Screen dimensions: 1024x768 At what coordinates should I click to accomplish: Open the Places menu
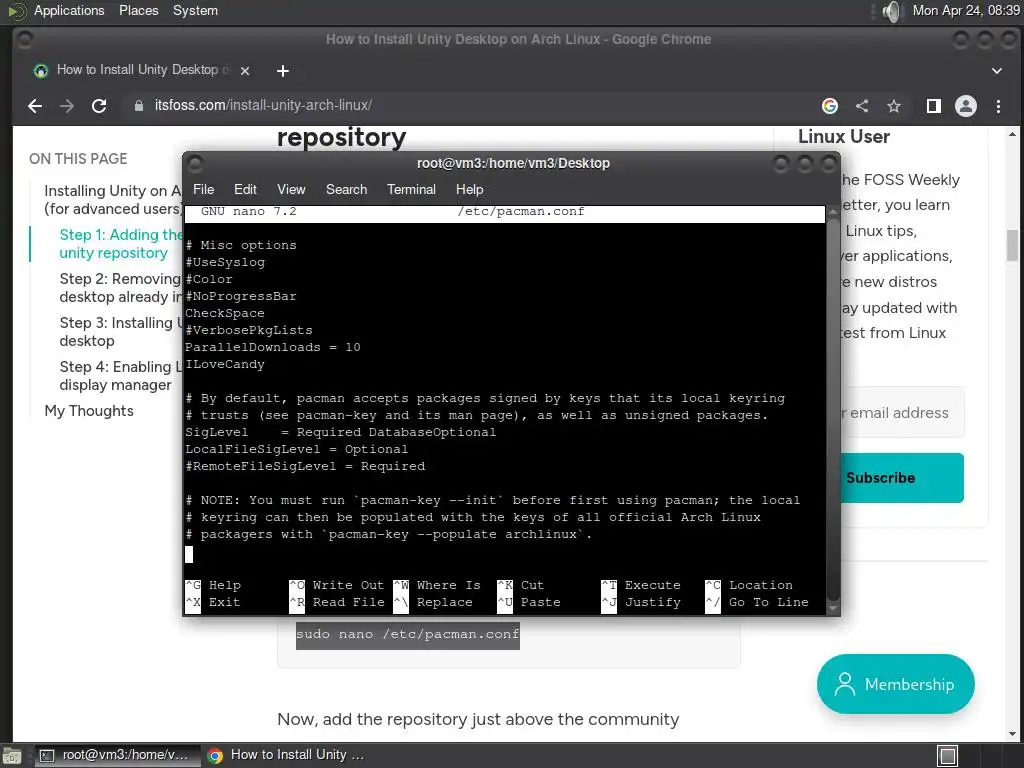pyautogui.click(x=138, y=11)
